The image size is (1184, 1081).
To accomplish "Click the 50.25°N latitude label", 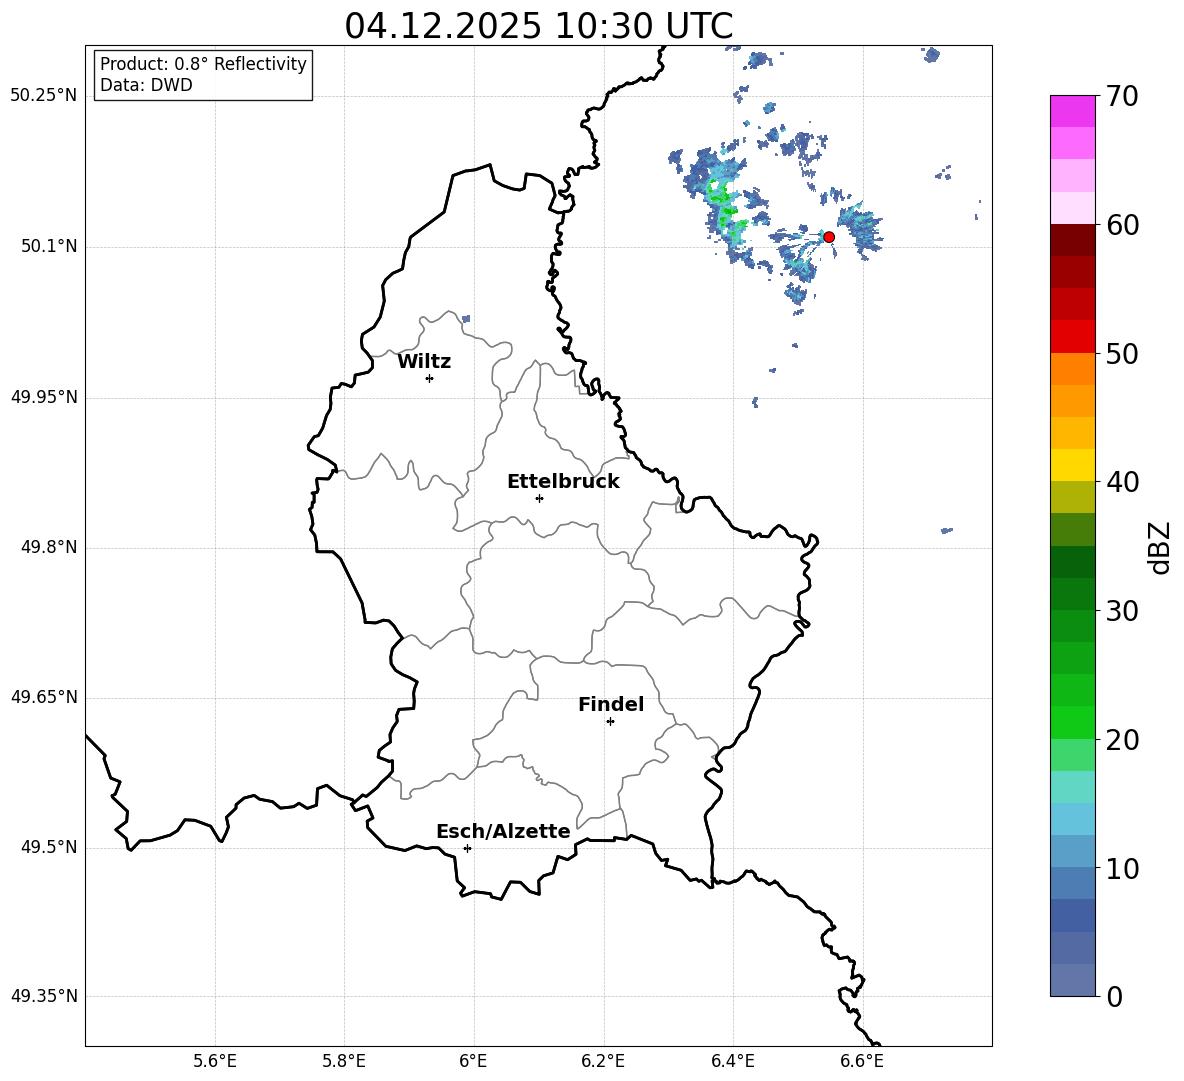I will point(43,96).
